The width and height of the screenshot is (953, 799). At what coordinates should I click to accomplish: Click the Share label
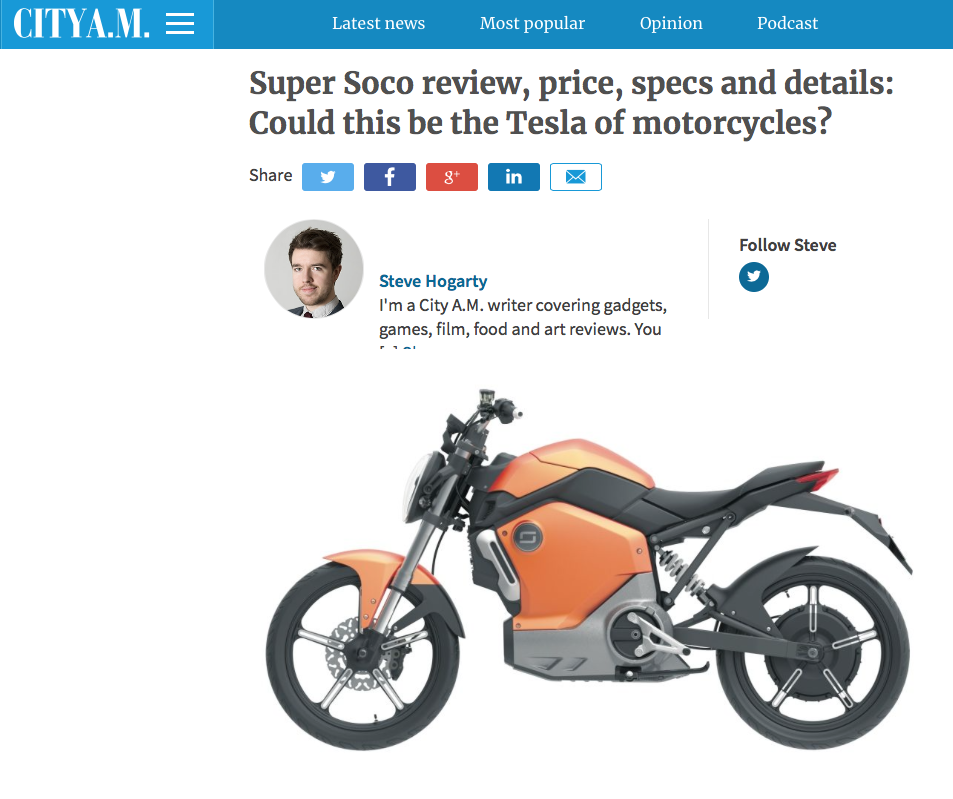270,176
